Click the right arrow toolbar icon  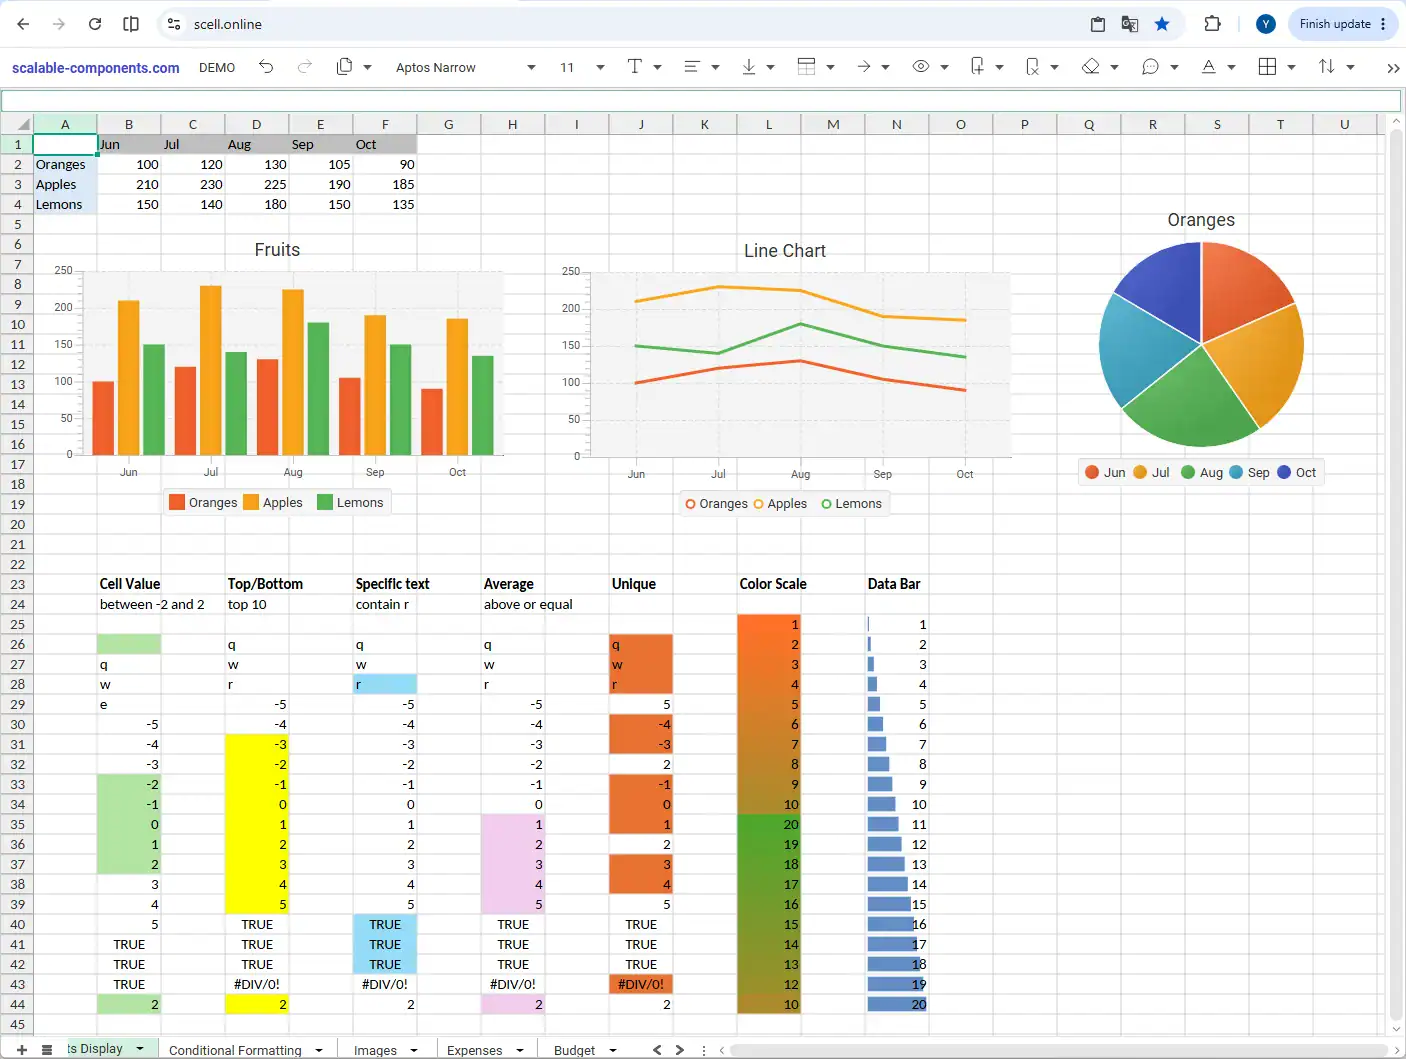click(863, 67)
